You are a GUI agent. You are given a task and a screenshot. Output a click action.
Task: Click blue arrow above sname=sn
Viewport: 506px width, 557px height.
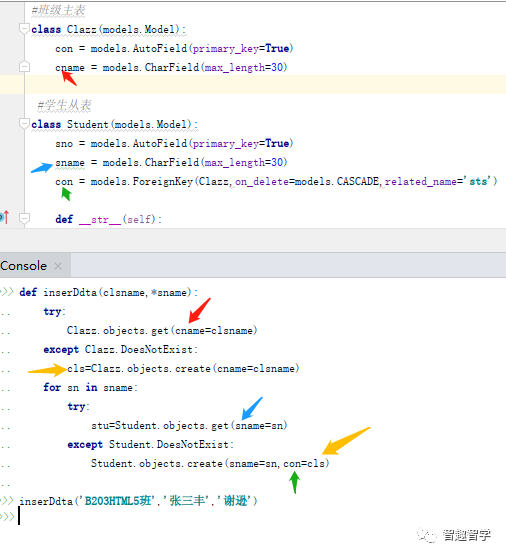pyautogui.click(x=252, y=409)
